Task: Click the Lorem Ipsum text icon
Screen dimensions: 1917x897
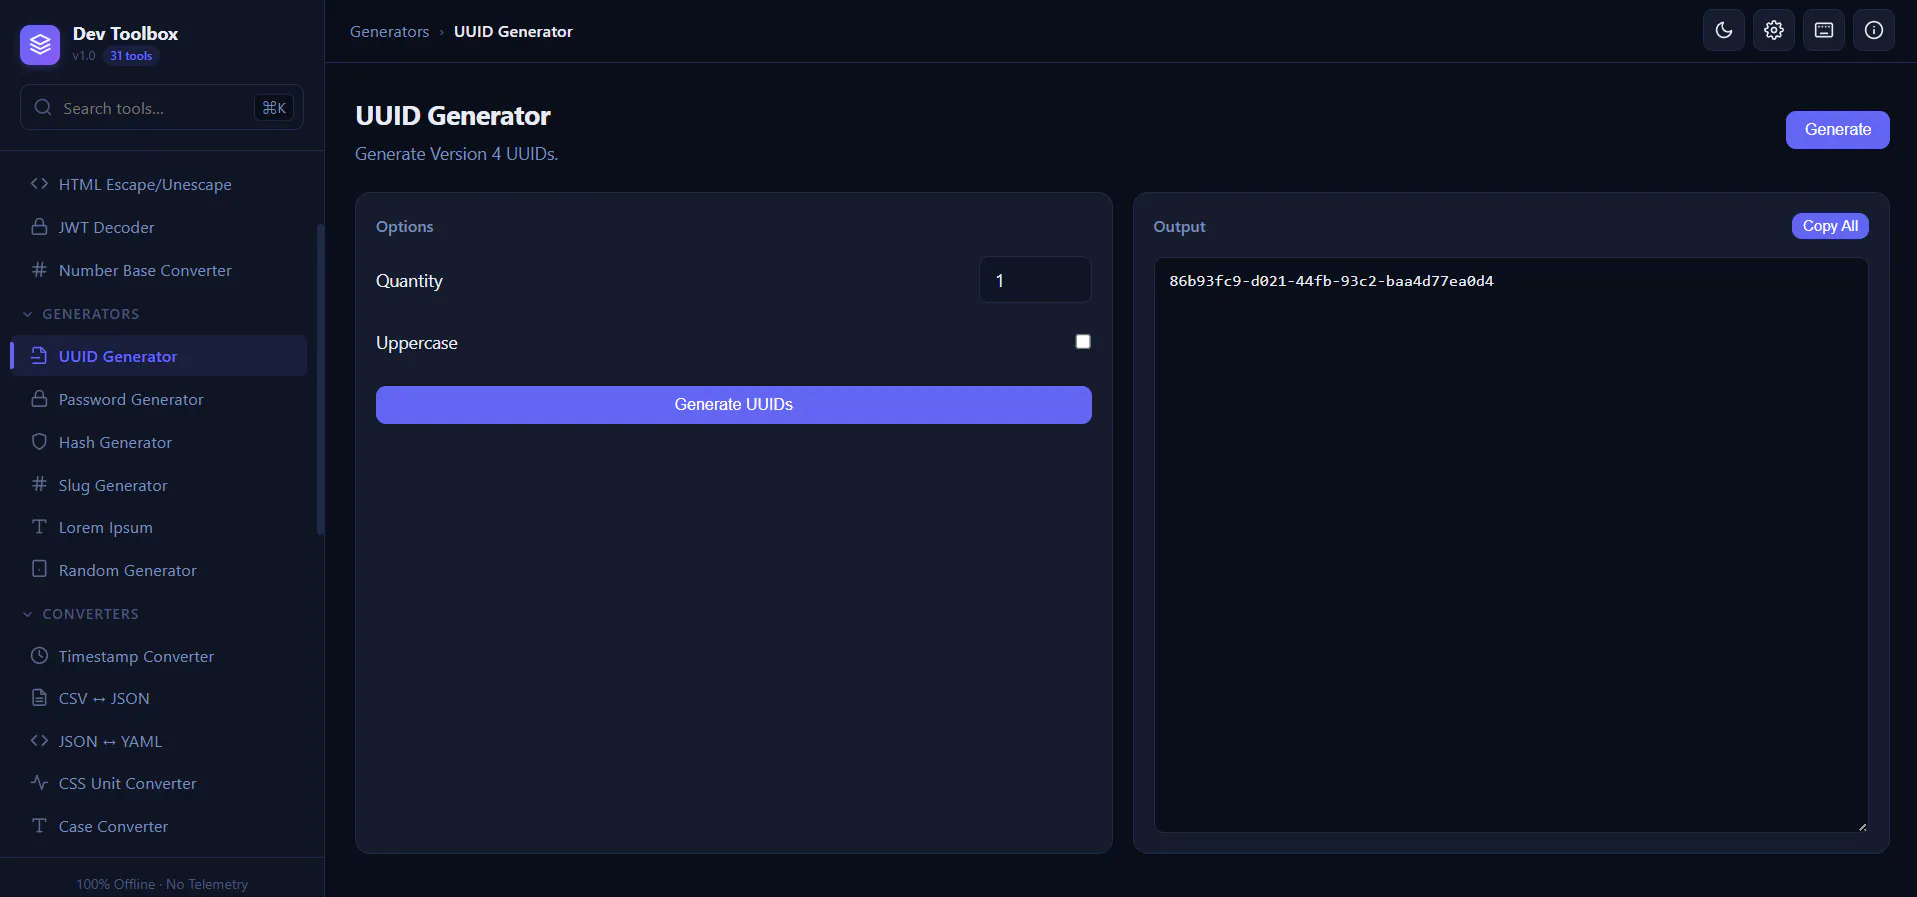Action: 39,527
